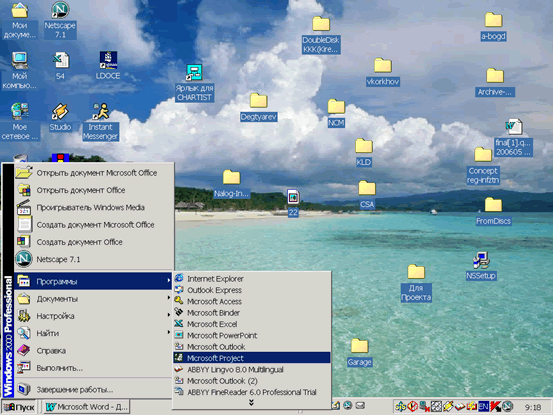
Task: Open the LDOCE desktop shortcut
Action: click(x=108, y=65)
